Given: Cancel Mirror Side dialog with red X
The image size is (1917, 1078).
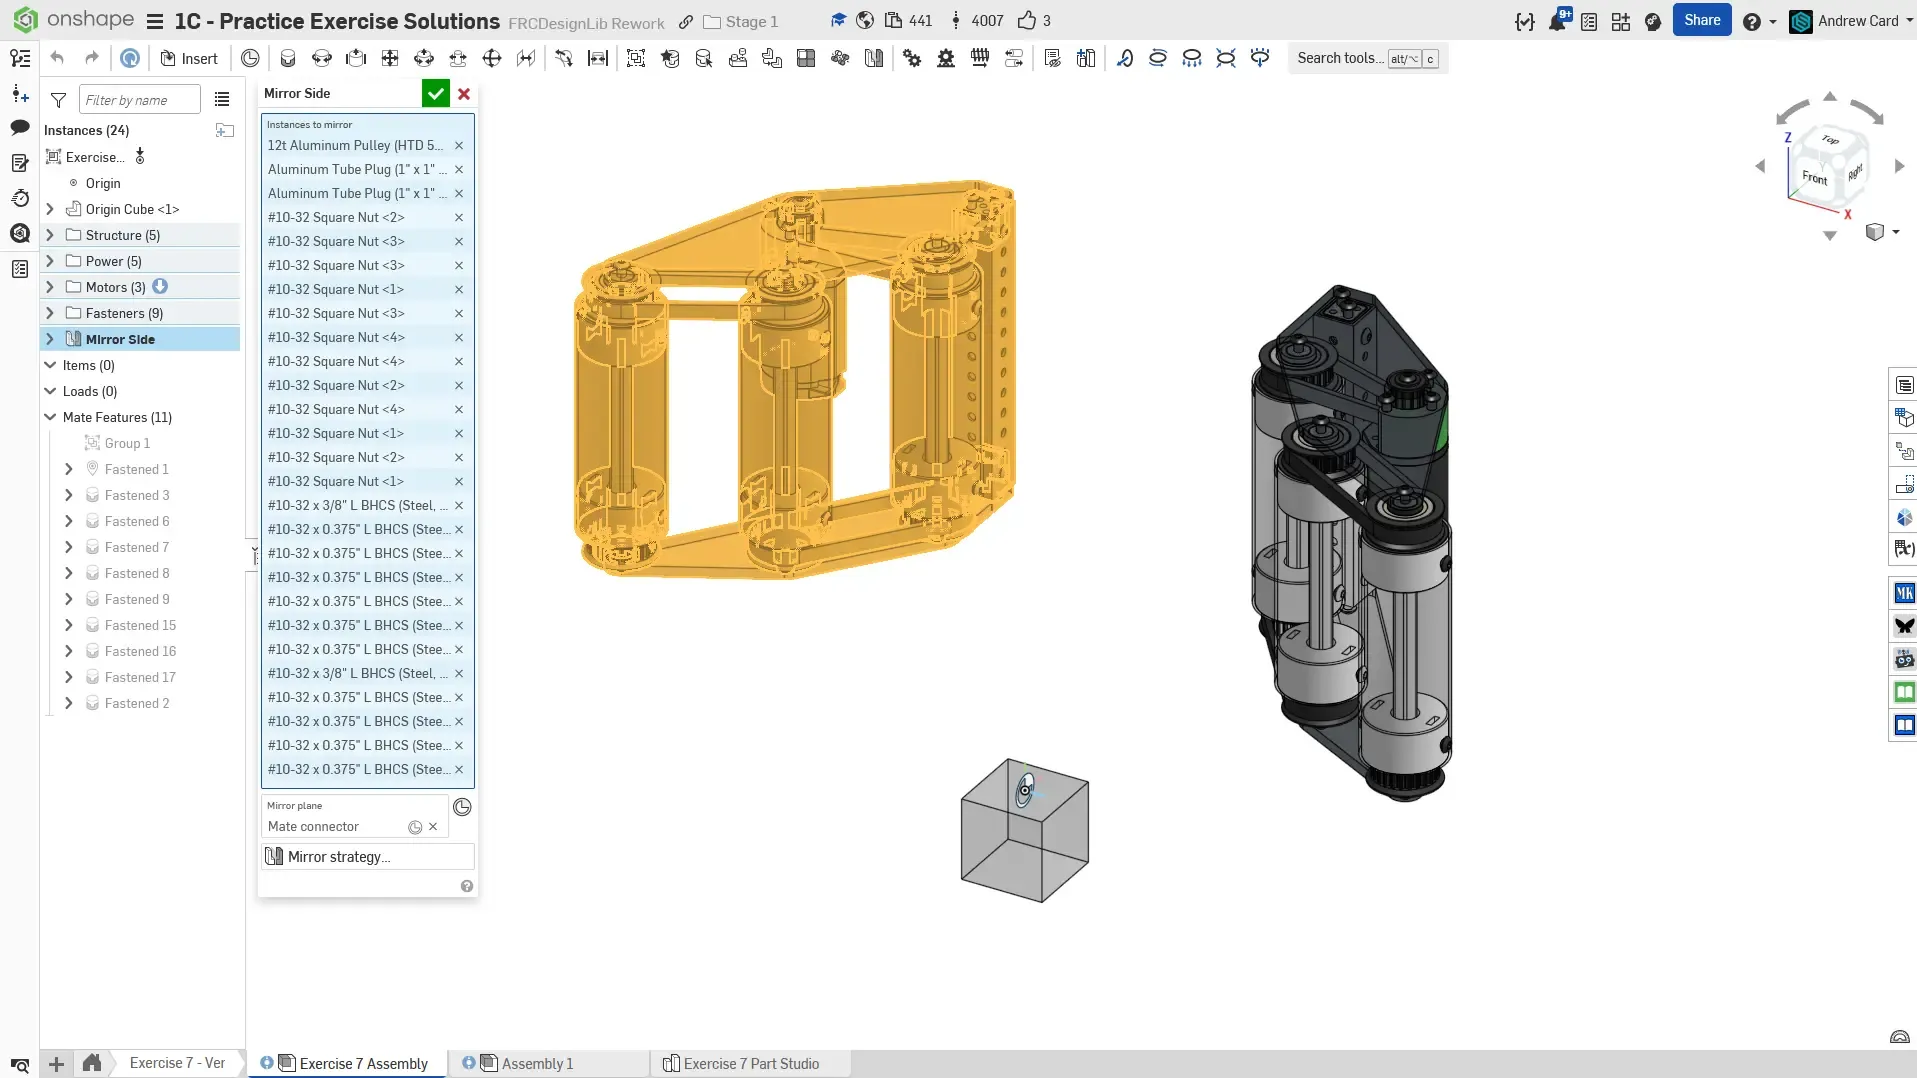Looking at the screenshot, I should point(464,93).
